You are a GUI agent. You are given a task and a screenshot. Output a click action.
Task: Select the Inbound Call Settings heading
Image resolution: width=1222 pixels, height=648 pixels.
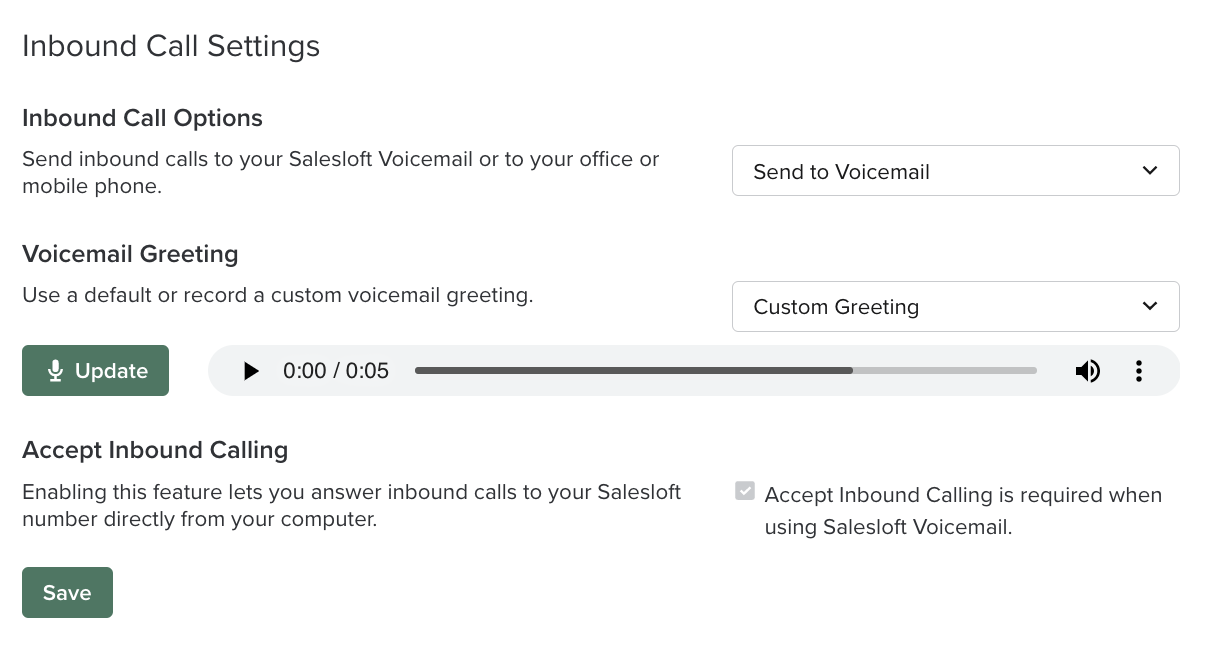[x=170, y=46]
